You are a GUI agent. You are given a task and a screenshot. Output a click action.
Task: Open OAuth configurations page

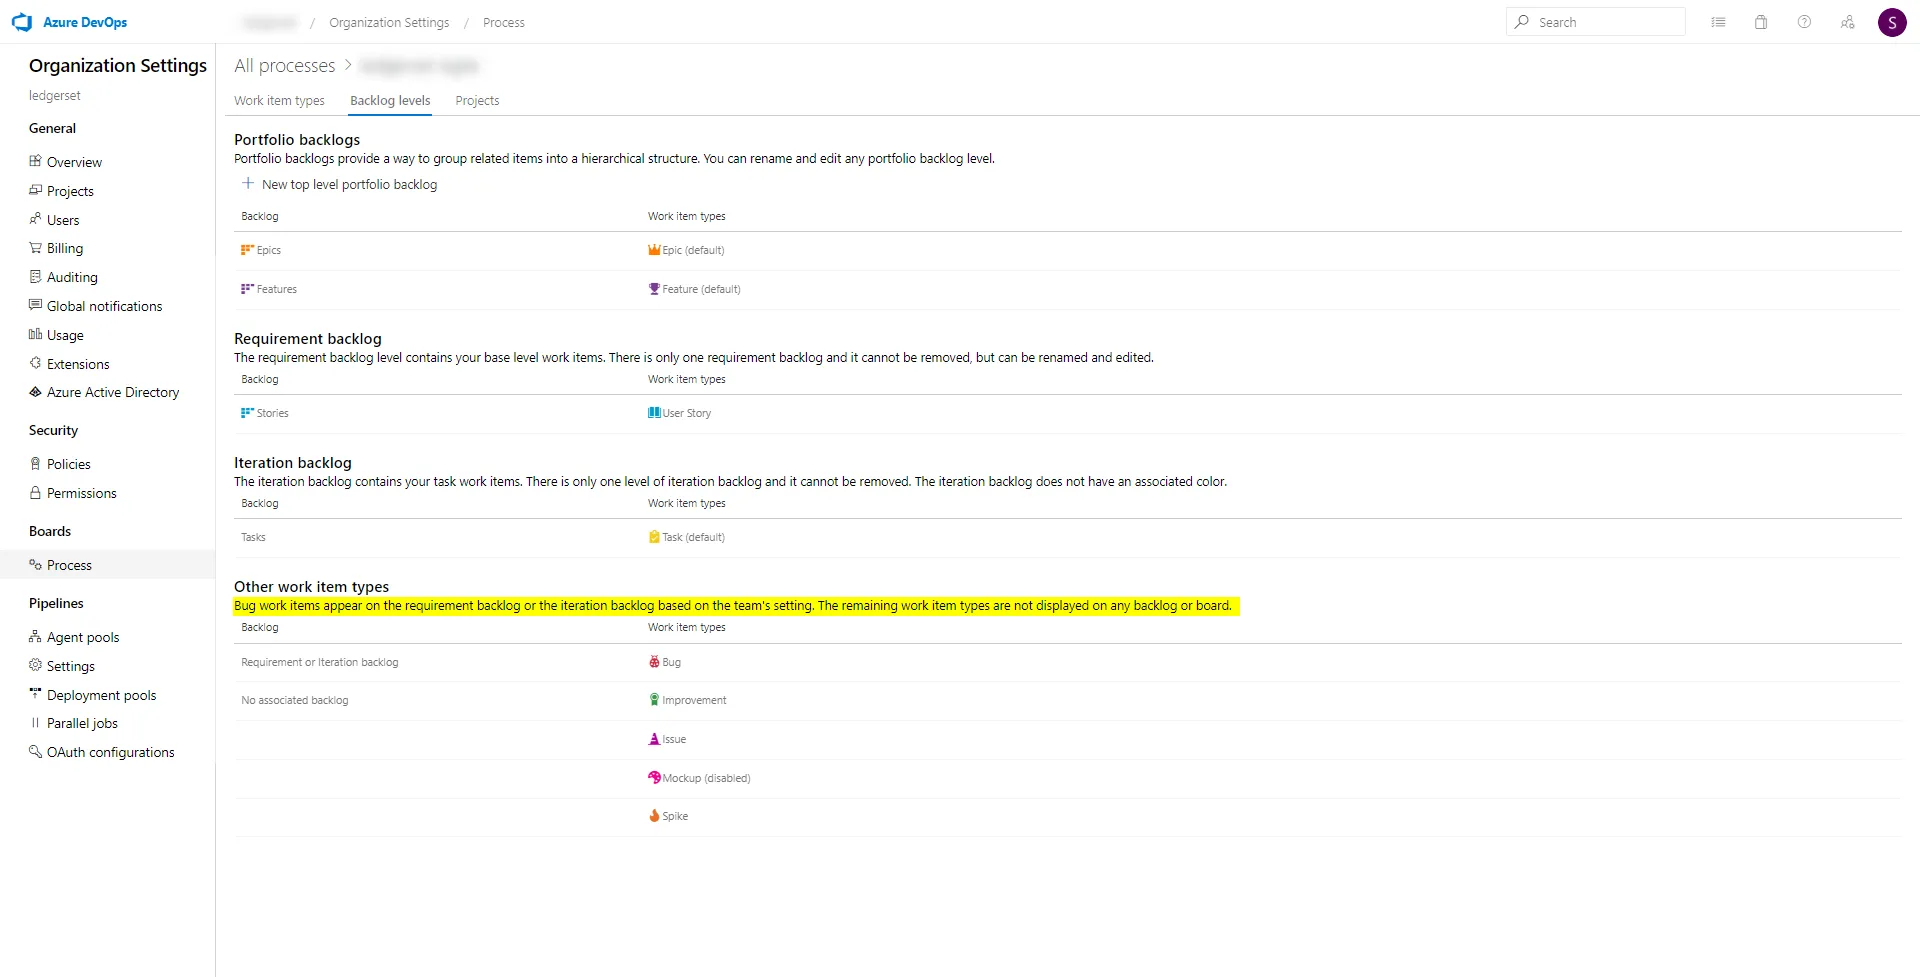(110, 752)
